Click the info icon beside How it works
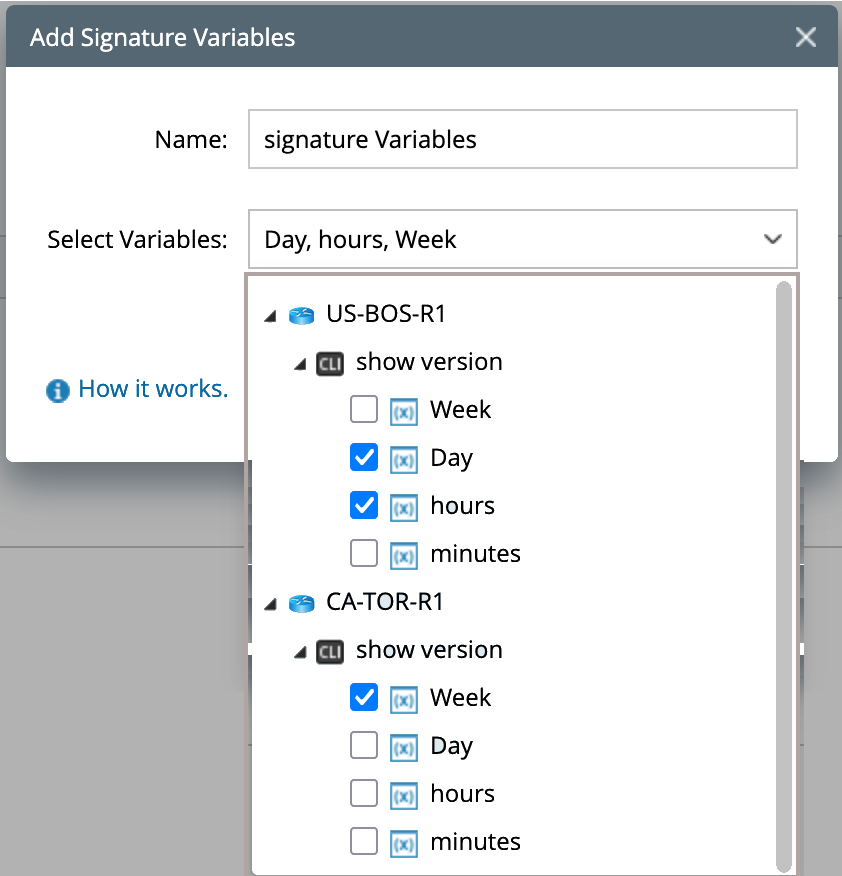842x876 pixels. pos(58,390)
